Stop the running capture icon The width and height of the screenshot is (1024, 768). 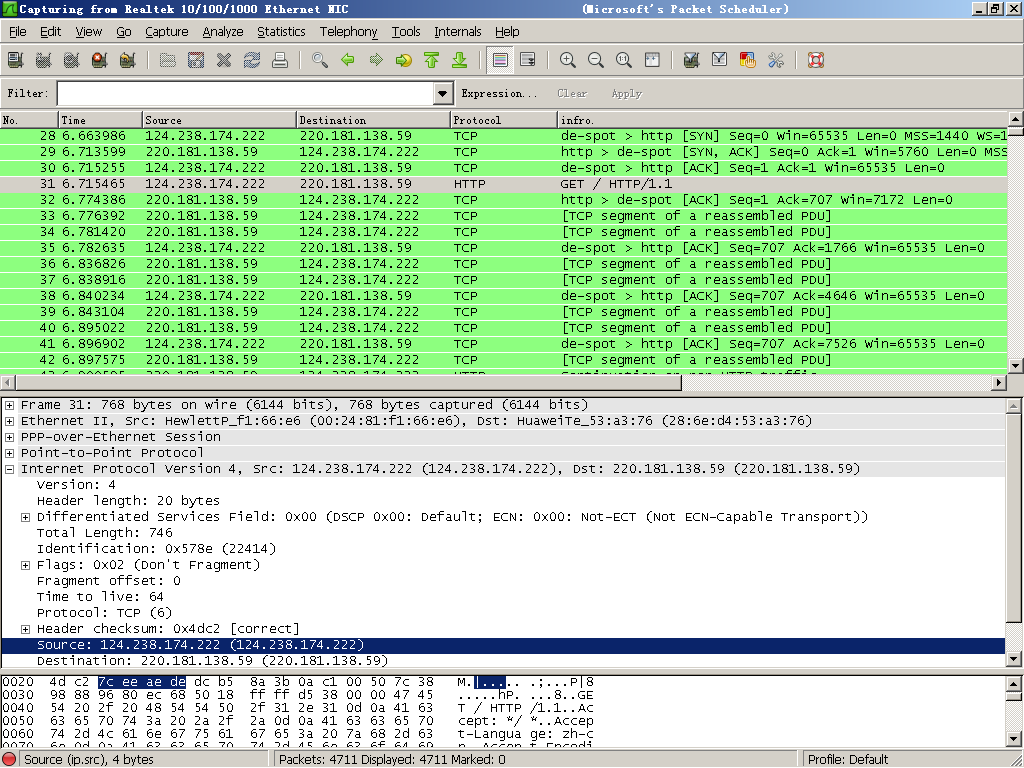click(x=100, y=60)
